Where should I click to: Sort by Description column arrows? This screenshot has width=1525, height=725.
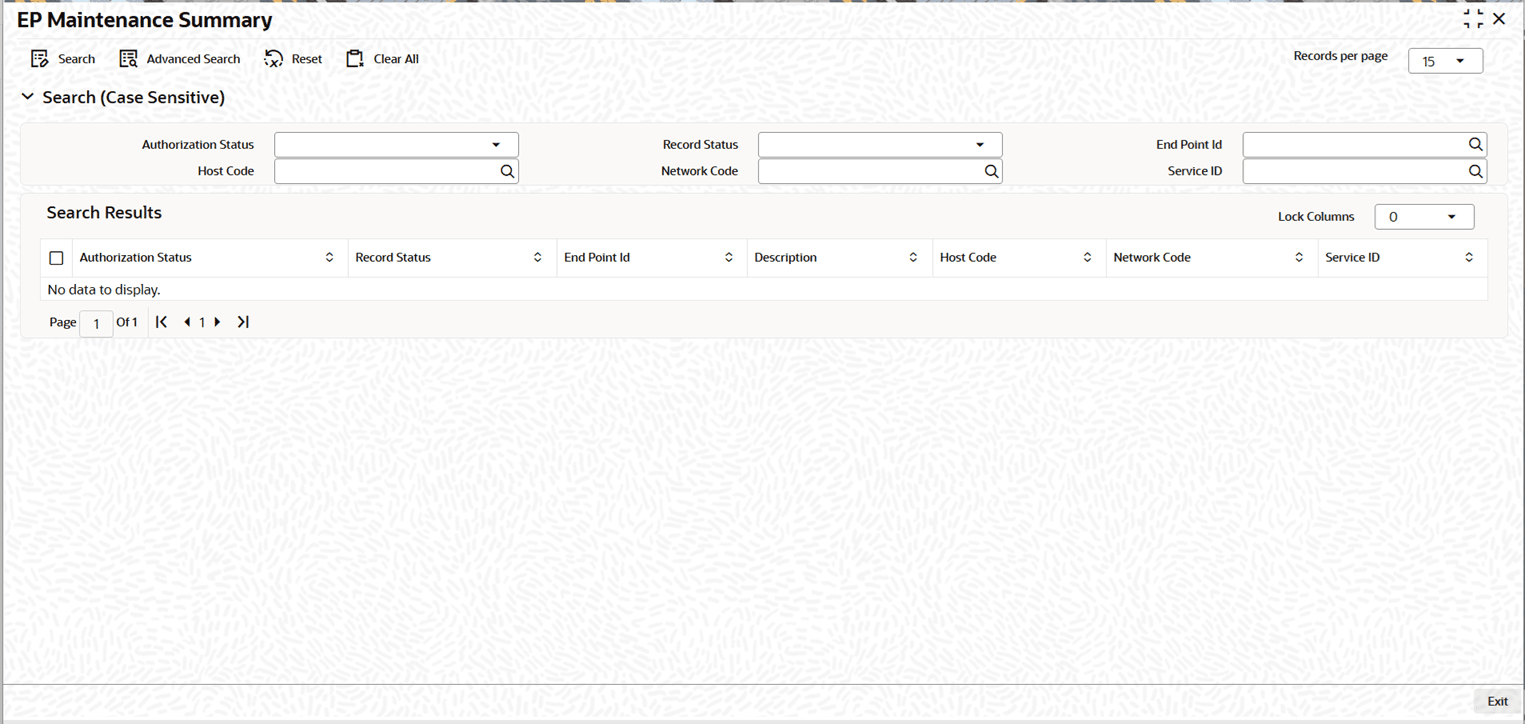click(x=913, y=258)
